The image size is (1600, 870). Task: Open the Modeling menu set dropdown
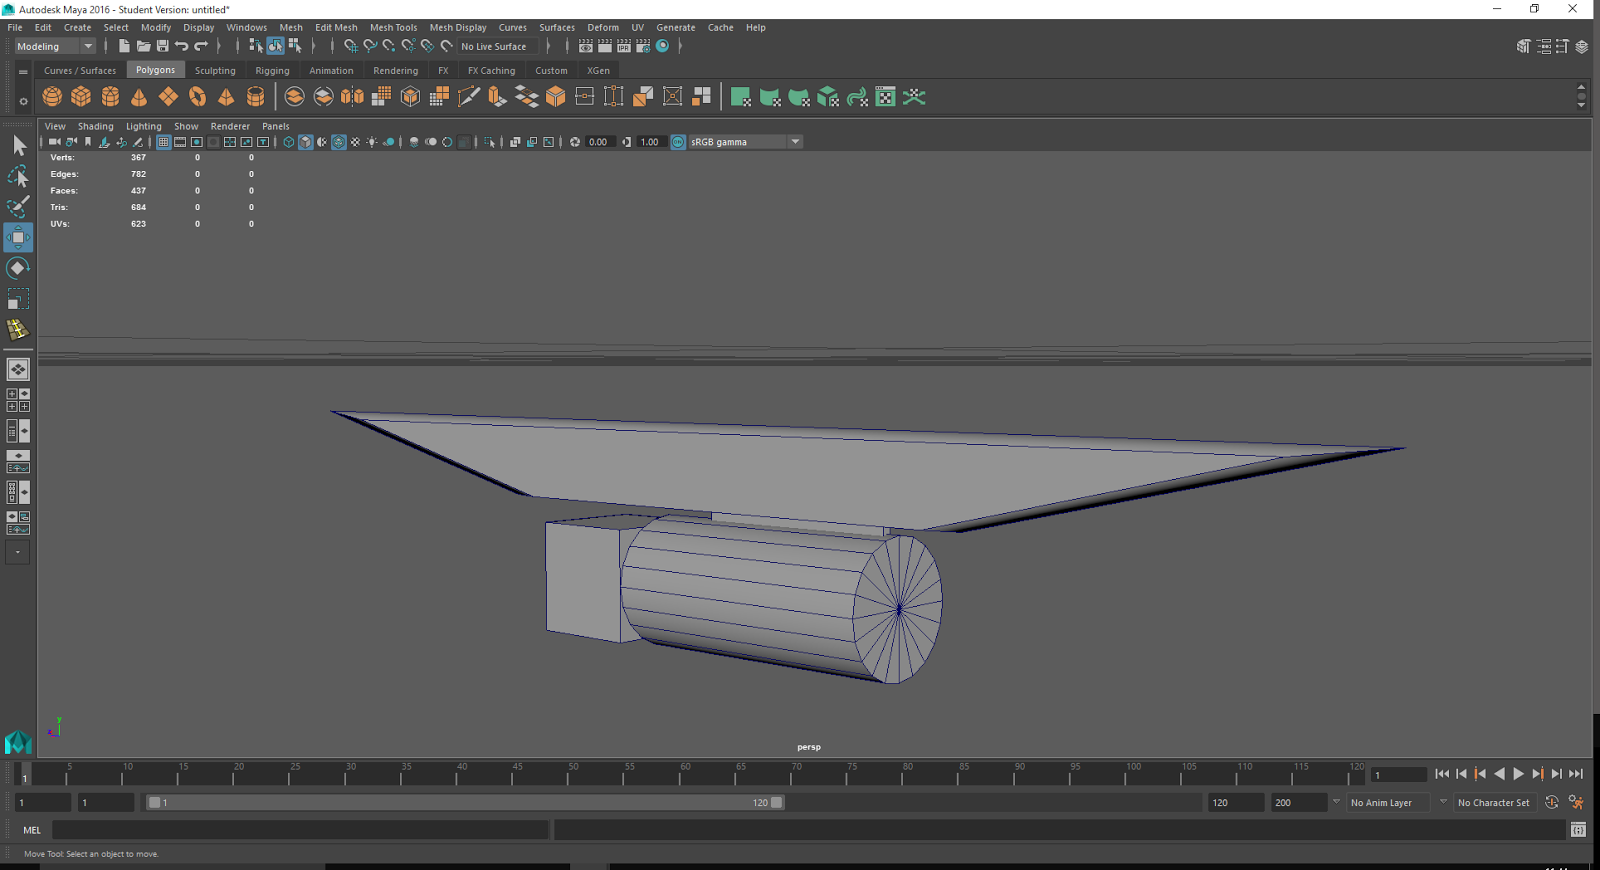tap(54, 46)
